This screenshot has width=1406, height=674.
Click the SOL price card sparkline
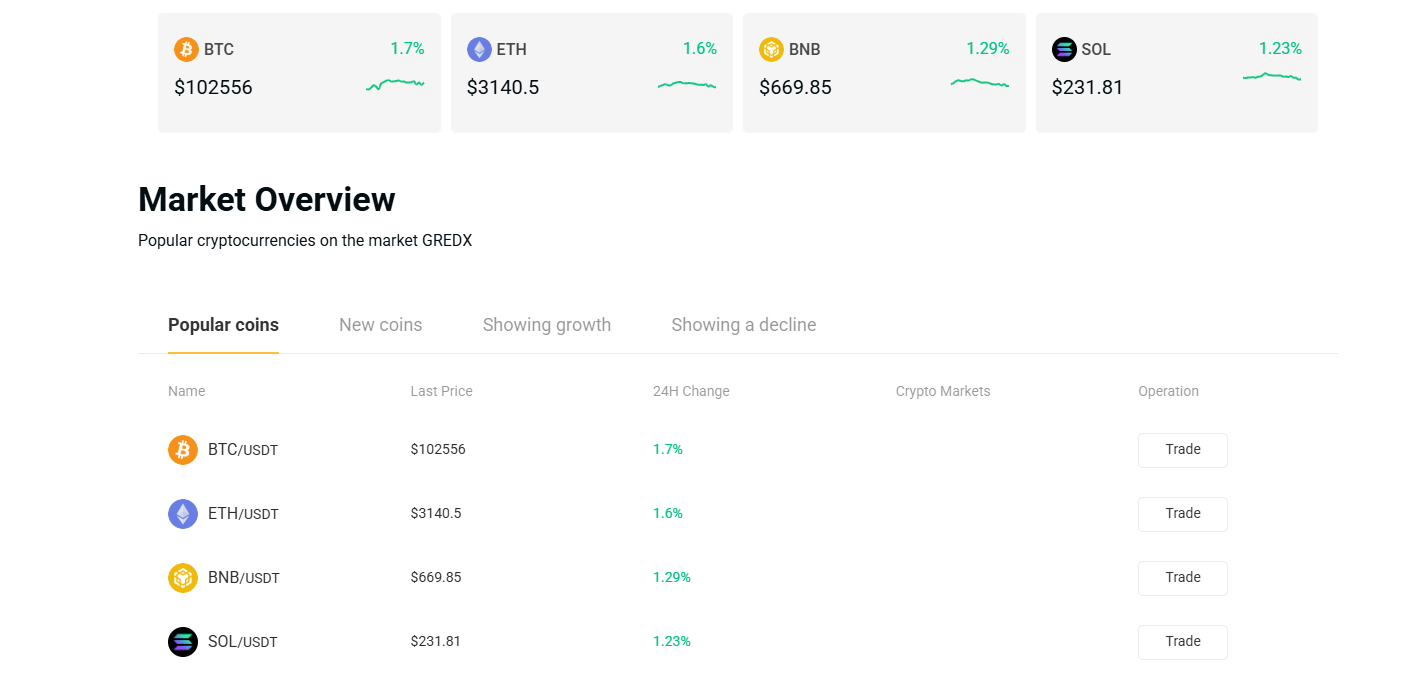1272,77
